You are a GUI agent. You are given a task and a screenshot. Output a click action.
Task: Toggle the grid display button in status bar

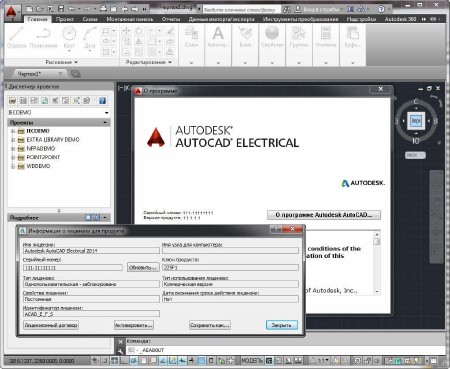(114, 360)
